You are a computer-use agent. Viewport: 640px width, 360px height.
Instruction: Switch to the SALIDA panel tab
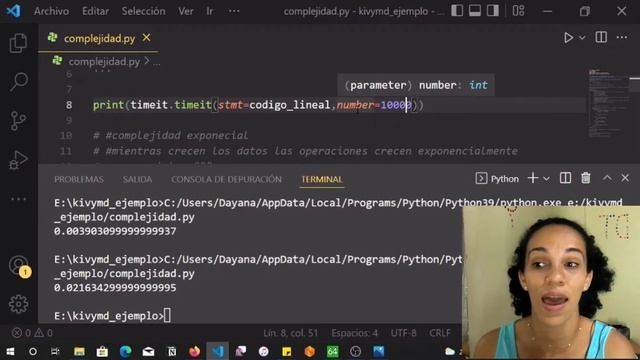pyautogui.click(x=137, y=179)
